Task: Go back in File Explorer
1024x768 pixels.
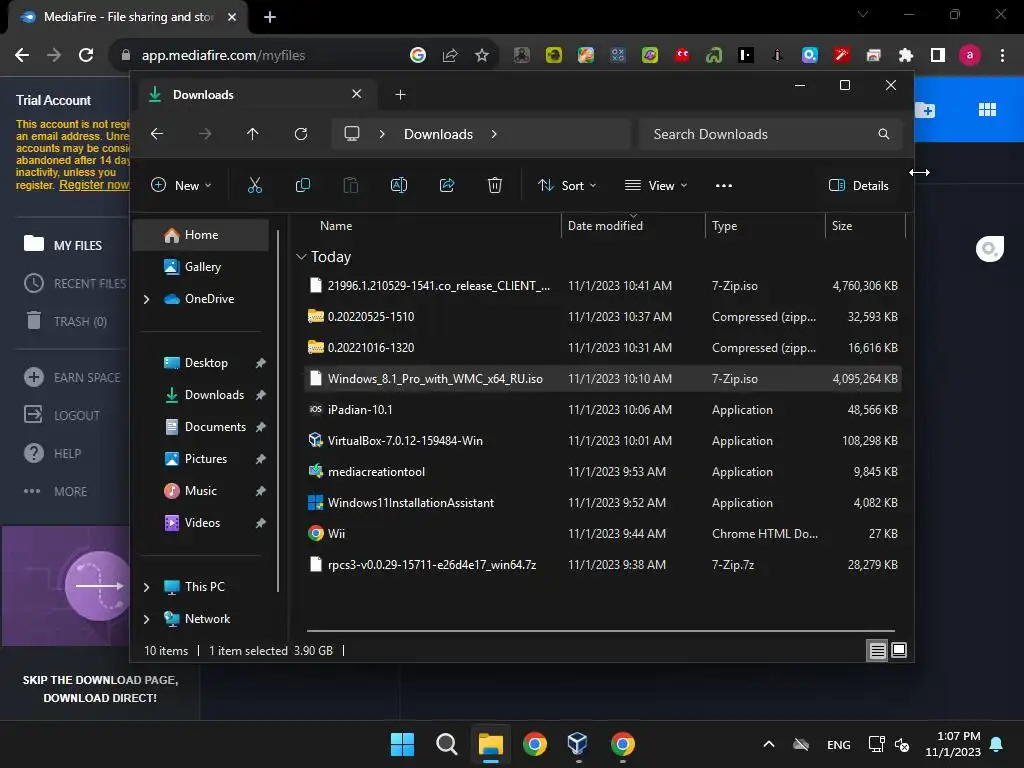Action: point(157,134)
